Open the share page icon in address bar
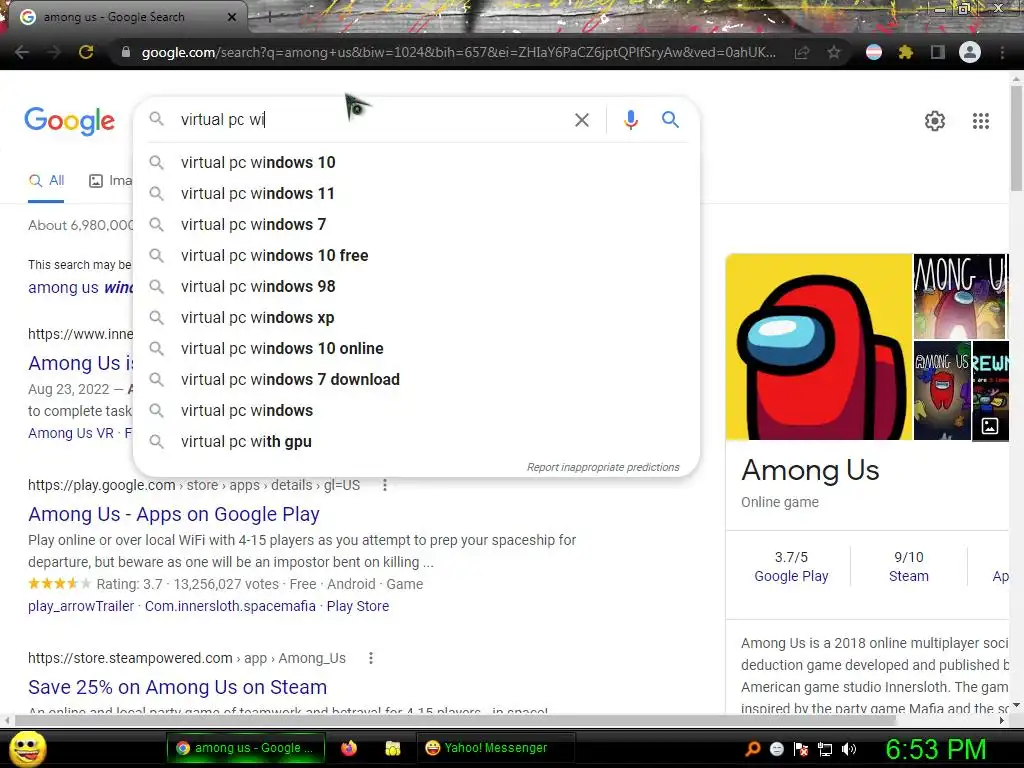Viewport: 1024px width, 768px height. [x=802, y=52]
